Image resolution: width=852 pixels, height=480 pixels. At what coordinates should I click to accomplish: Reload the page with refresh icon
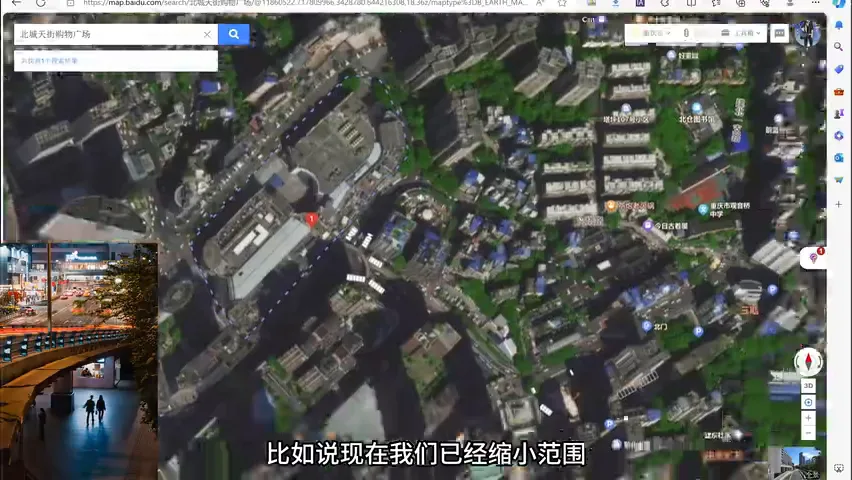tap(41, 3)
